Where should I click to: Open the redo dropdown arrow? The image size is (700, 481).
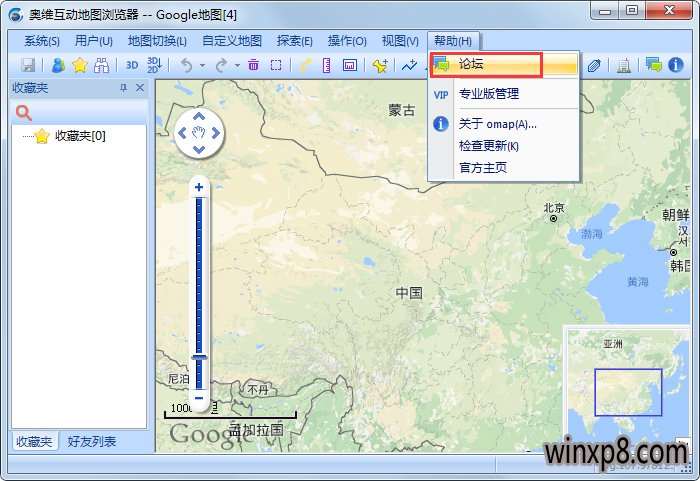(x=237, y=66)
